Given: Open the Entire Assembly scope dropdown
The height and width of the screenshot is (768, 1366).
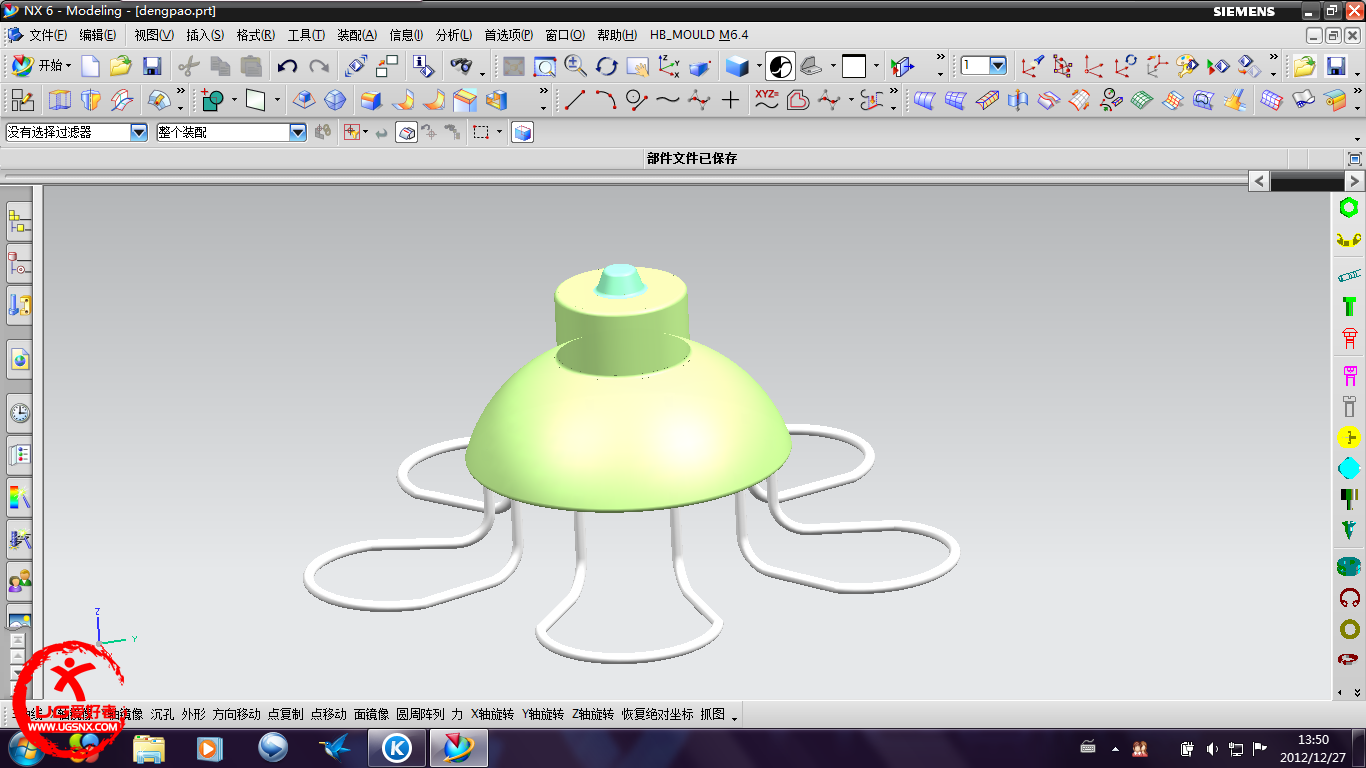Looking at the screenshot, I should click(298, 132).
